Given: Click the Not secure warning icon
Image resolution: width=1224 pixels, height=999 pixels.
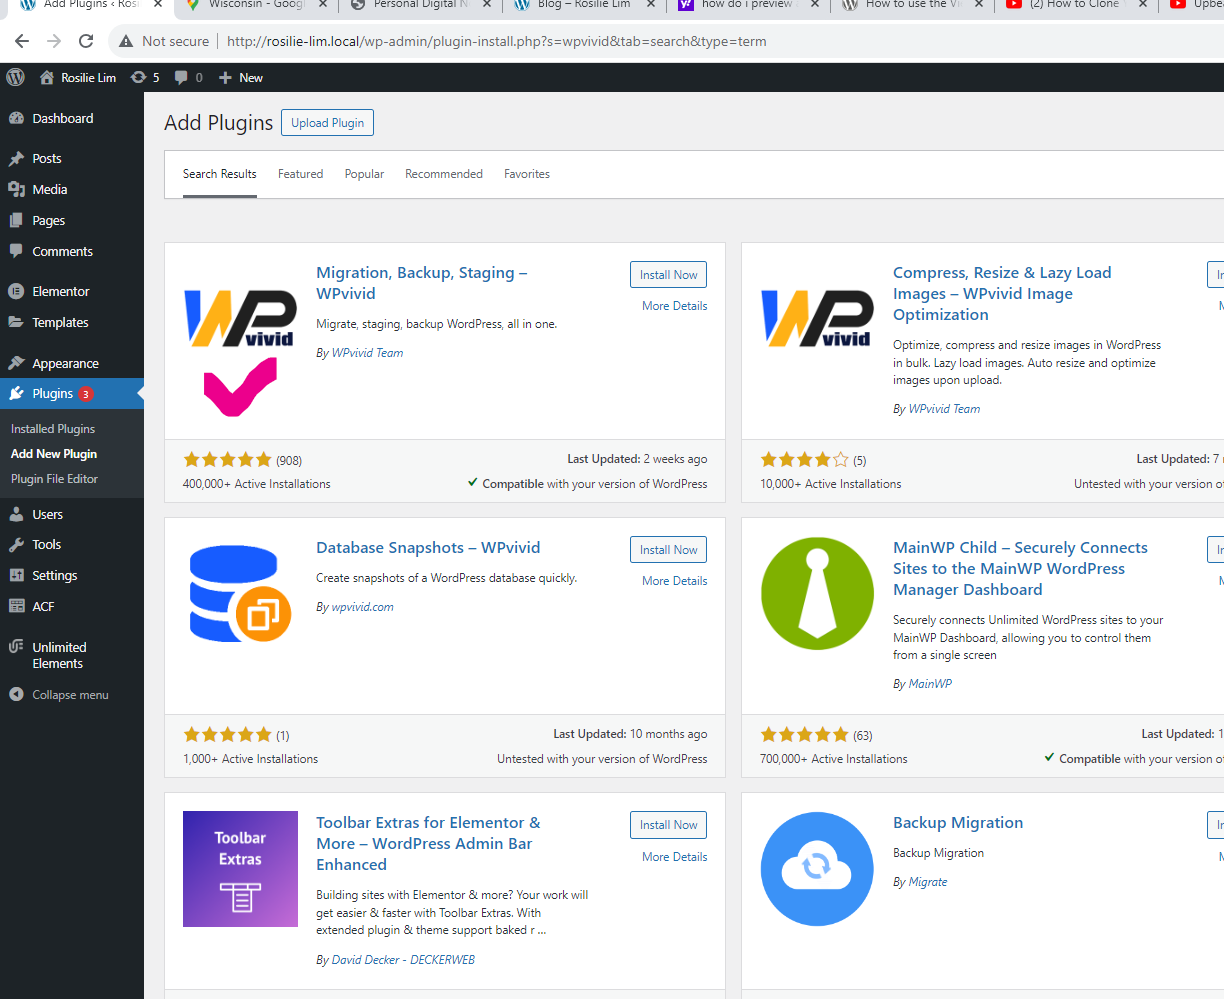Looking at the screenshot, I should [126, 41].
